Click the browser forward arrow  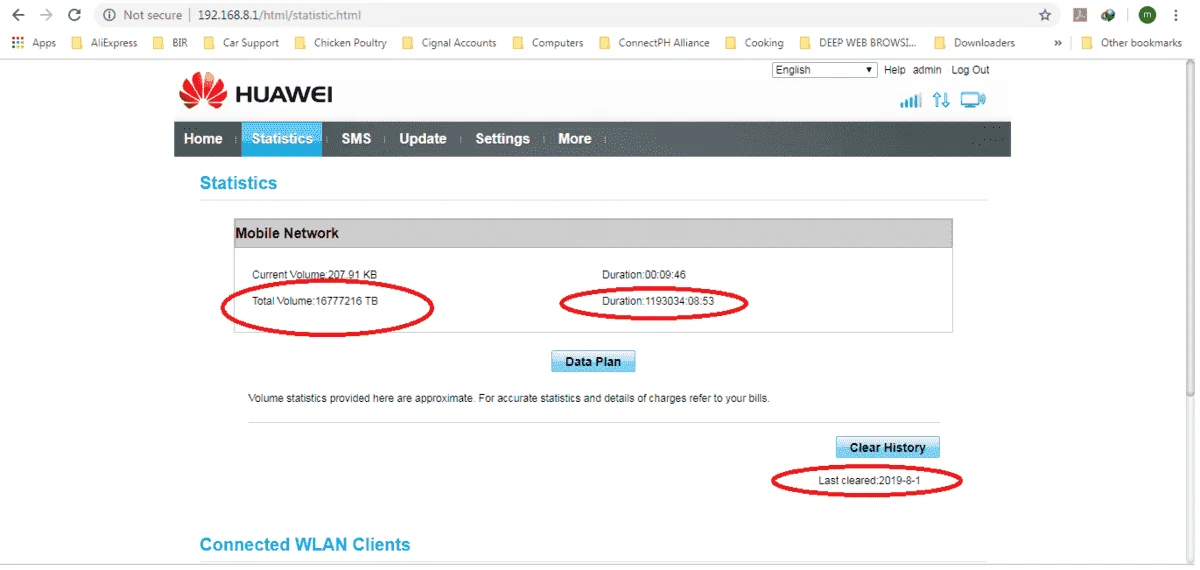(46, 15)
